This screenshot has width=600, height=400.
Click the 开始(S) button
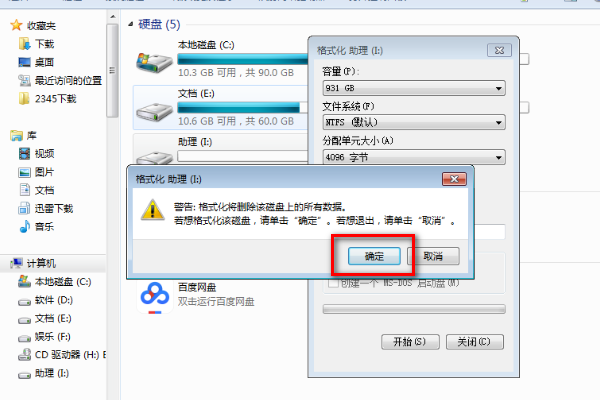coord(410,341)
